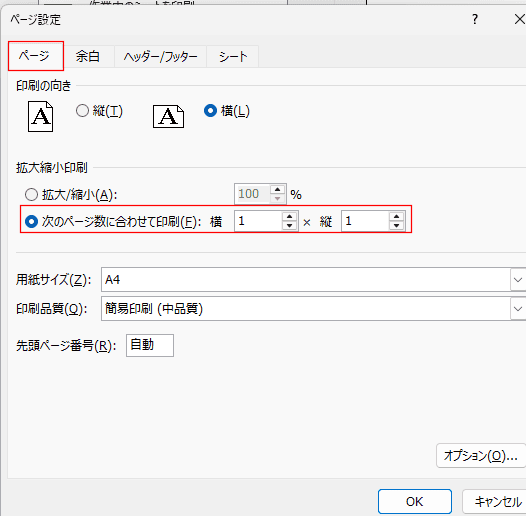Decrease the 縦 pages tall spinner
The height and width of the screenshot is (516, 526).
click(396, 226)
